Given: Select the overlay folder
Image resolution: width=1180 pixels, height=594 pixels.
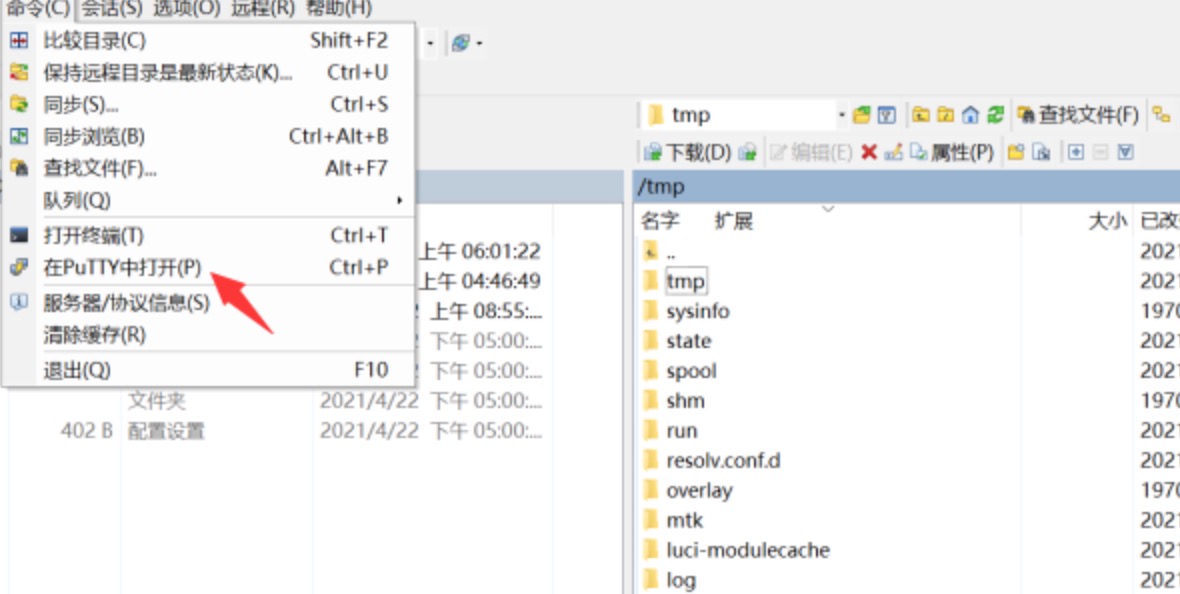Looking at the screenshot, I should click(906, 490).
